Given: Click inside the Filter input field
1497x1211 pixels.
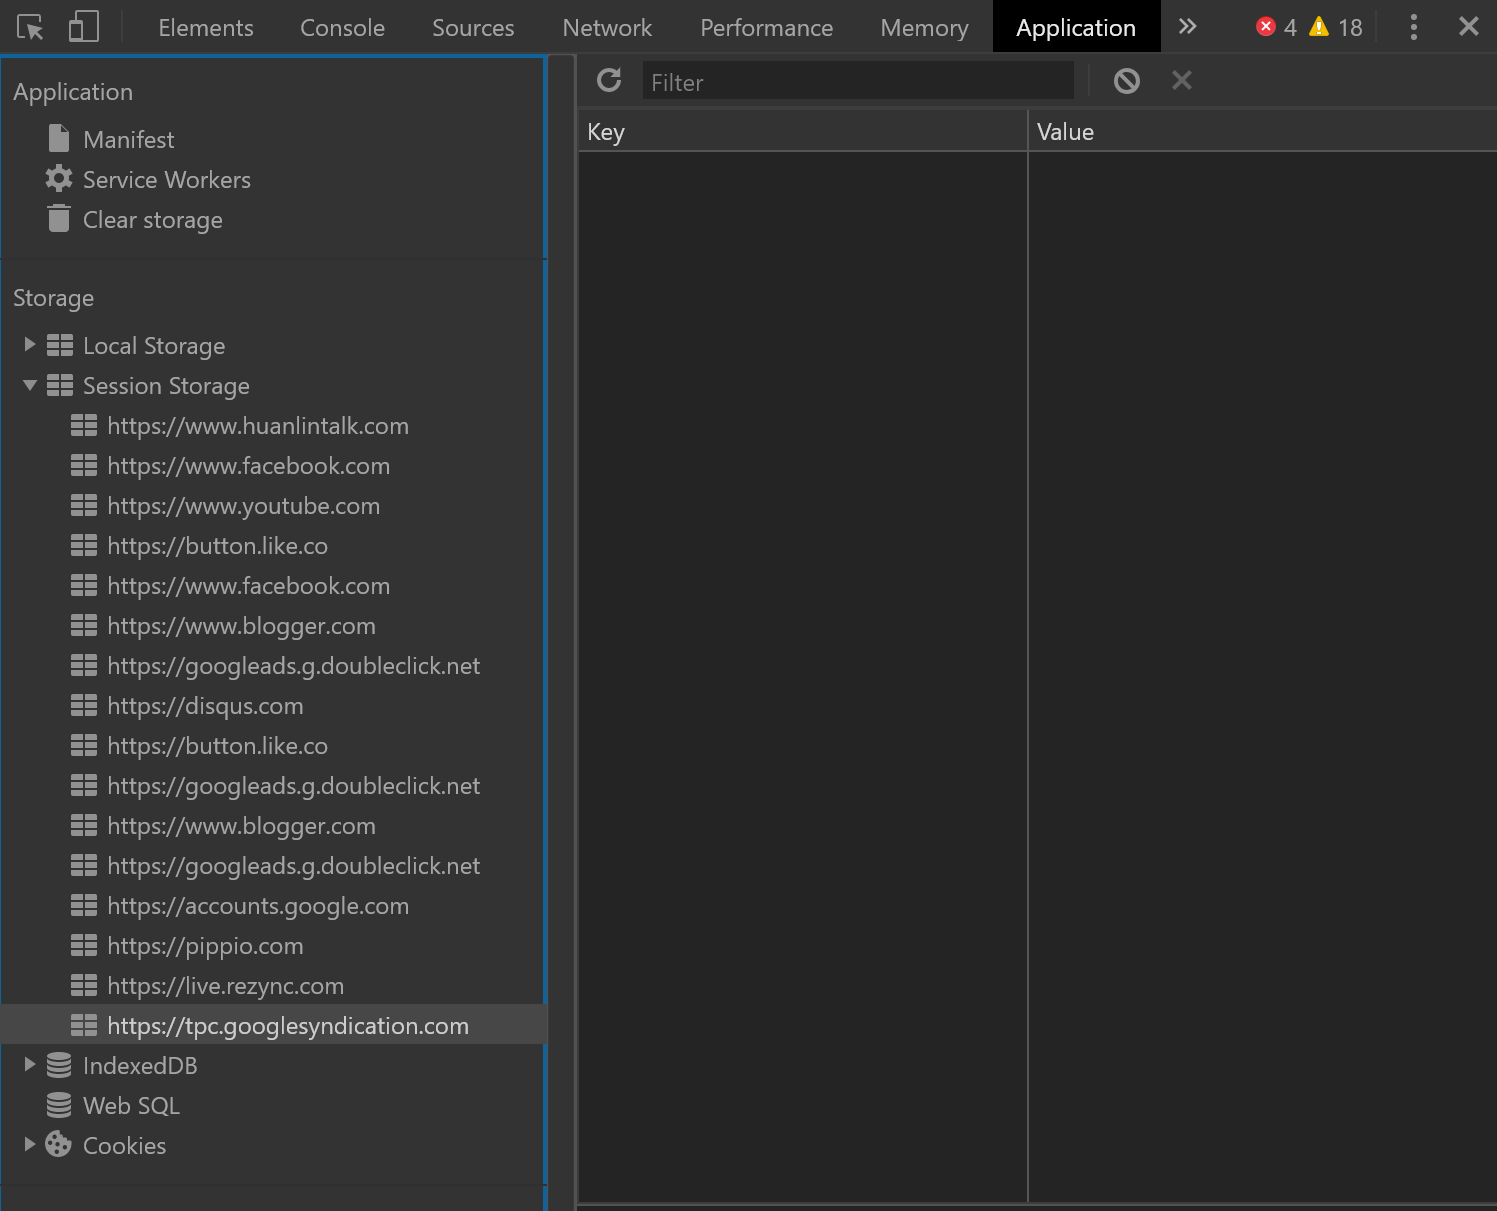Looking at the screenshot, I should pos(858,81).
